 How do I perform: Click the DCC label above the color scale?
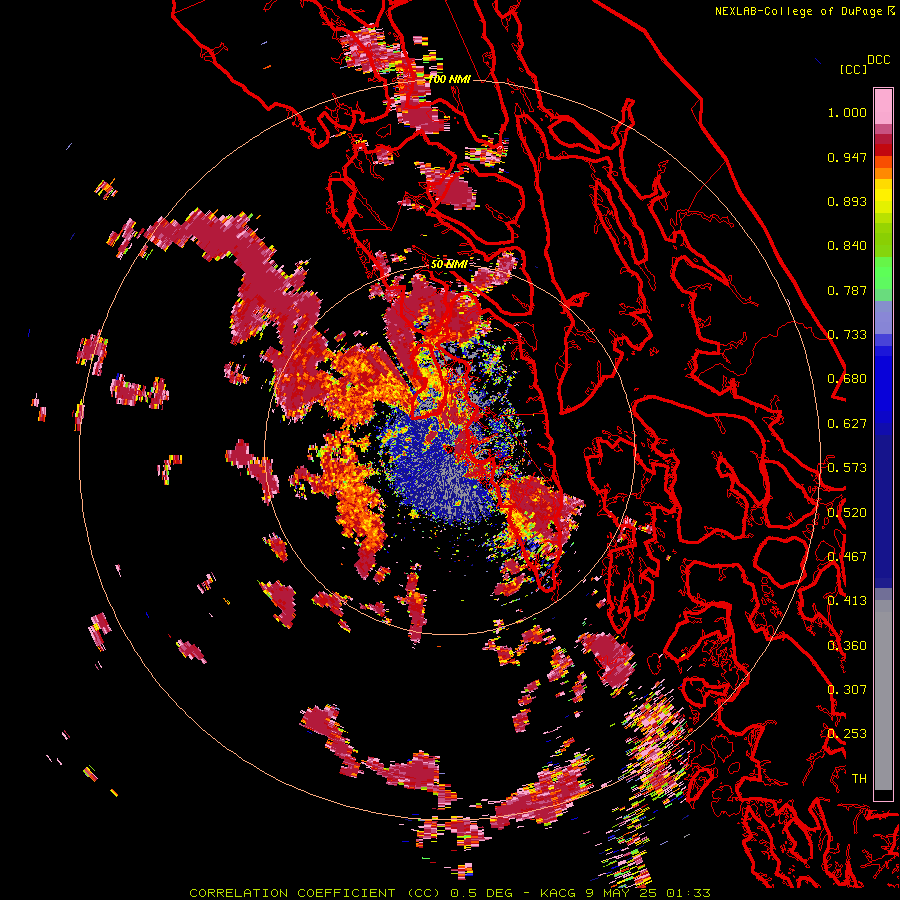879,59
